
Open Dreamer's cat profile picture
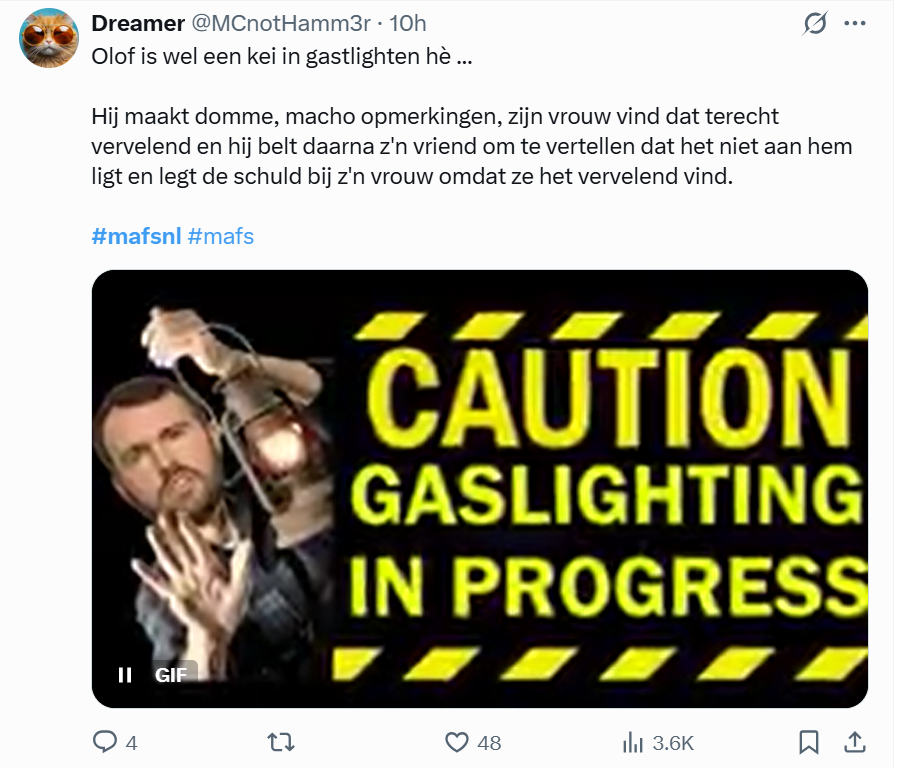(49, 38)
